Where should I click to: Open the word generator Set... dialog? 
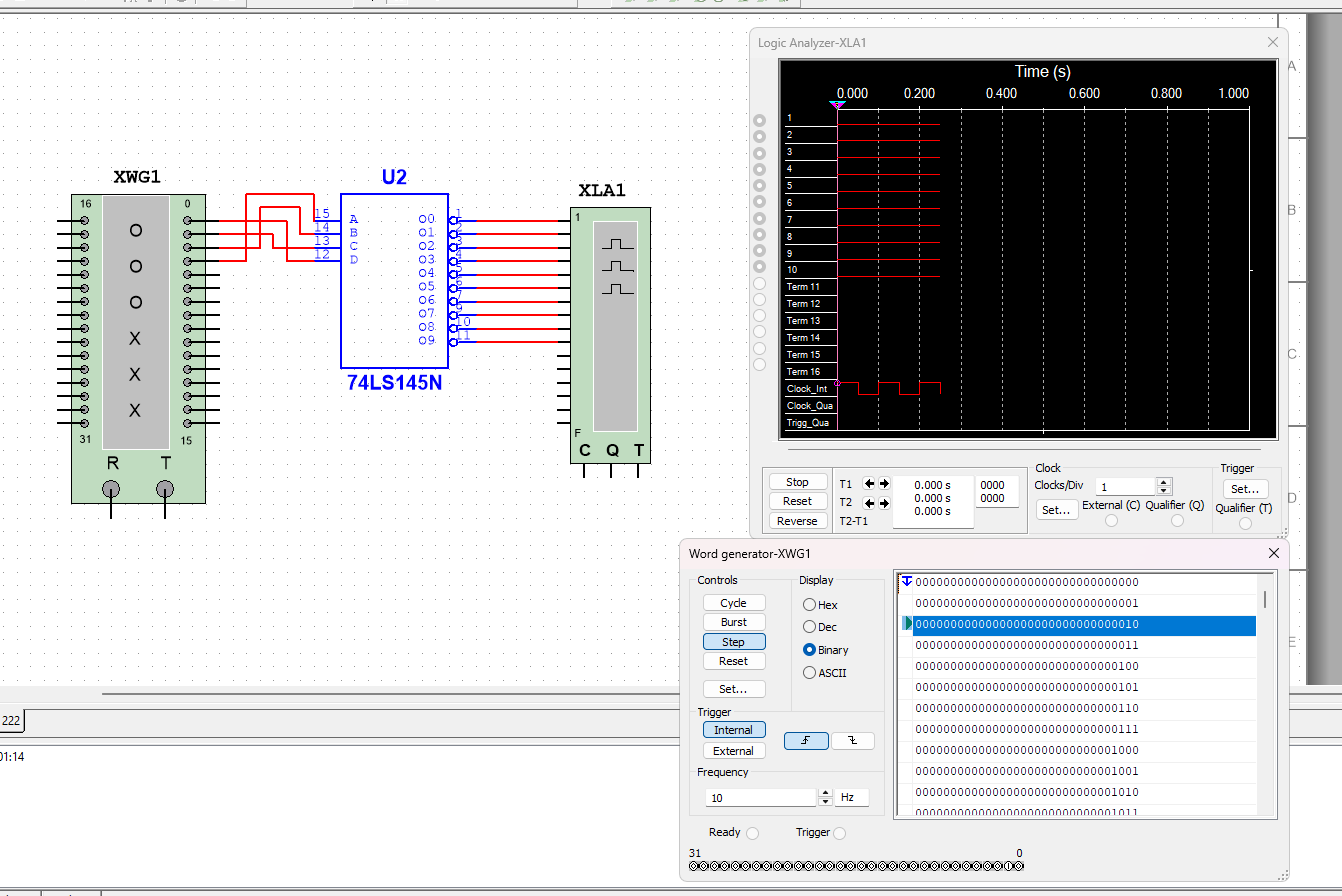coord(733,689)
